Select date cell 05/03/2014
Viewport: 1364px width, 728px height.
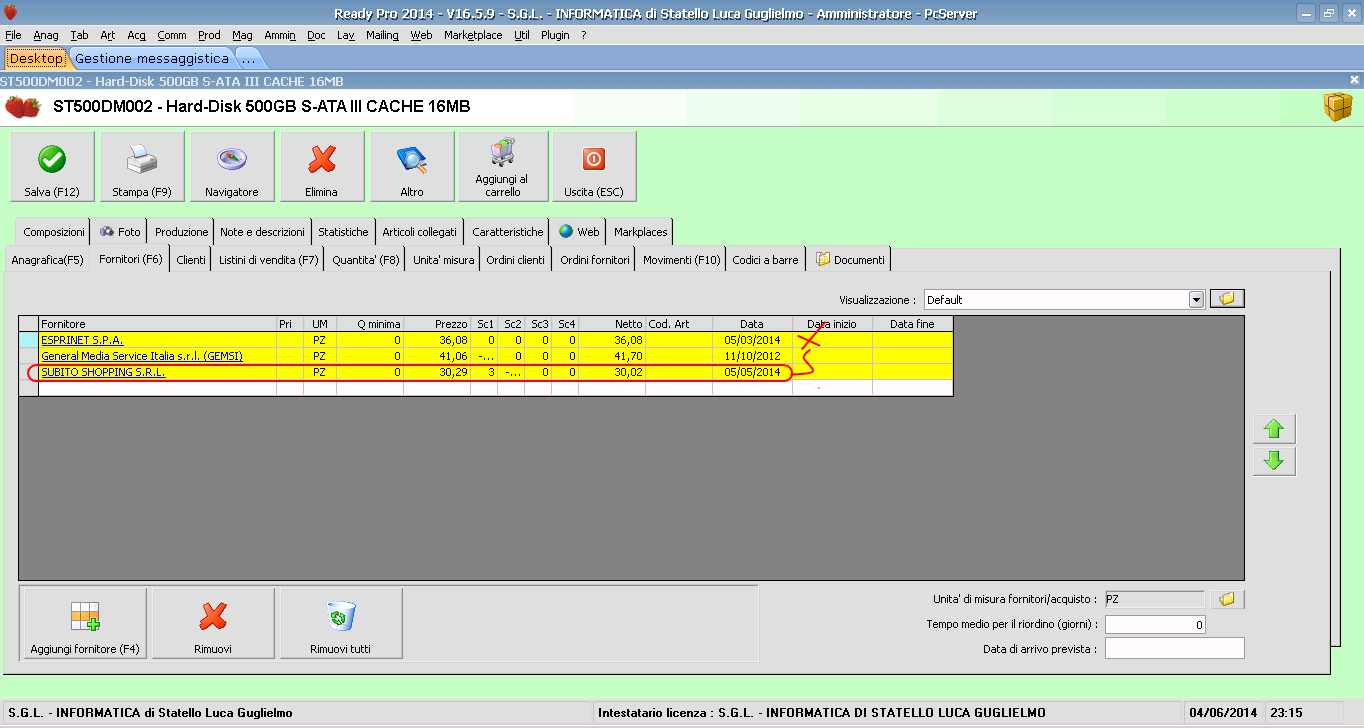click(752, 340)
